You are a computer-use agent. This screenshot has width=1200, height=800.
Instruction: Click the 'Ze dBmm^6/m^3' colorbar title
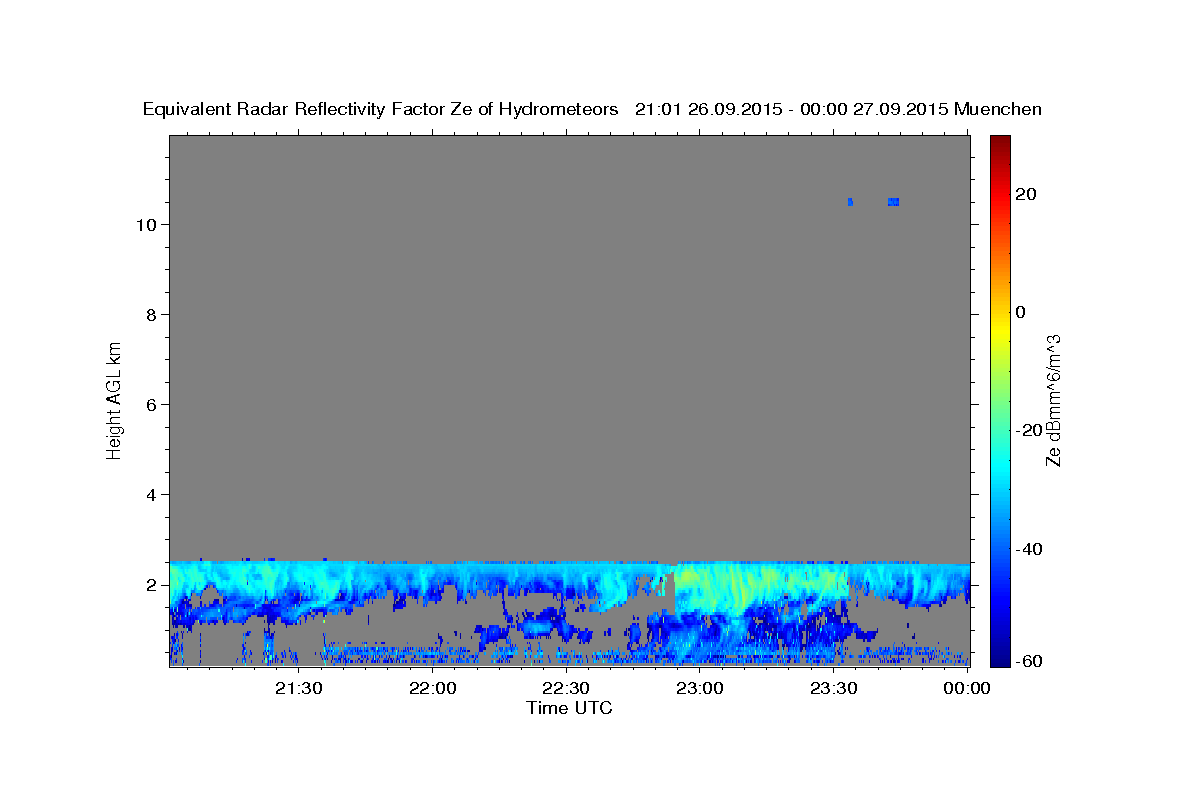(1053, 400)
